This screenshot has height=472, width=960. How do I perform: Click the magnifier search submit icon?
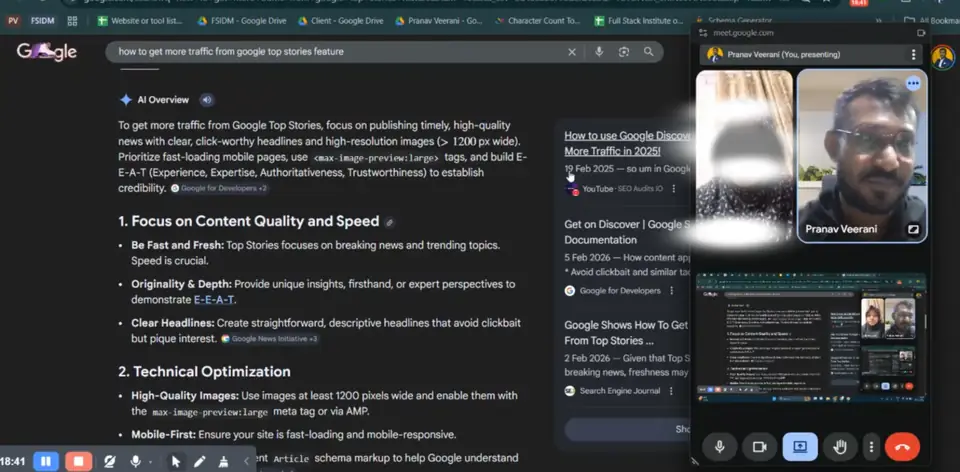click(648, 52)
